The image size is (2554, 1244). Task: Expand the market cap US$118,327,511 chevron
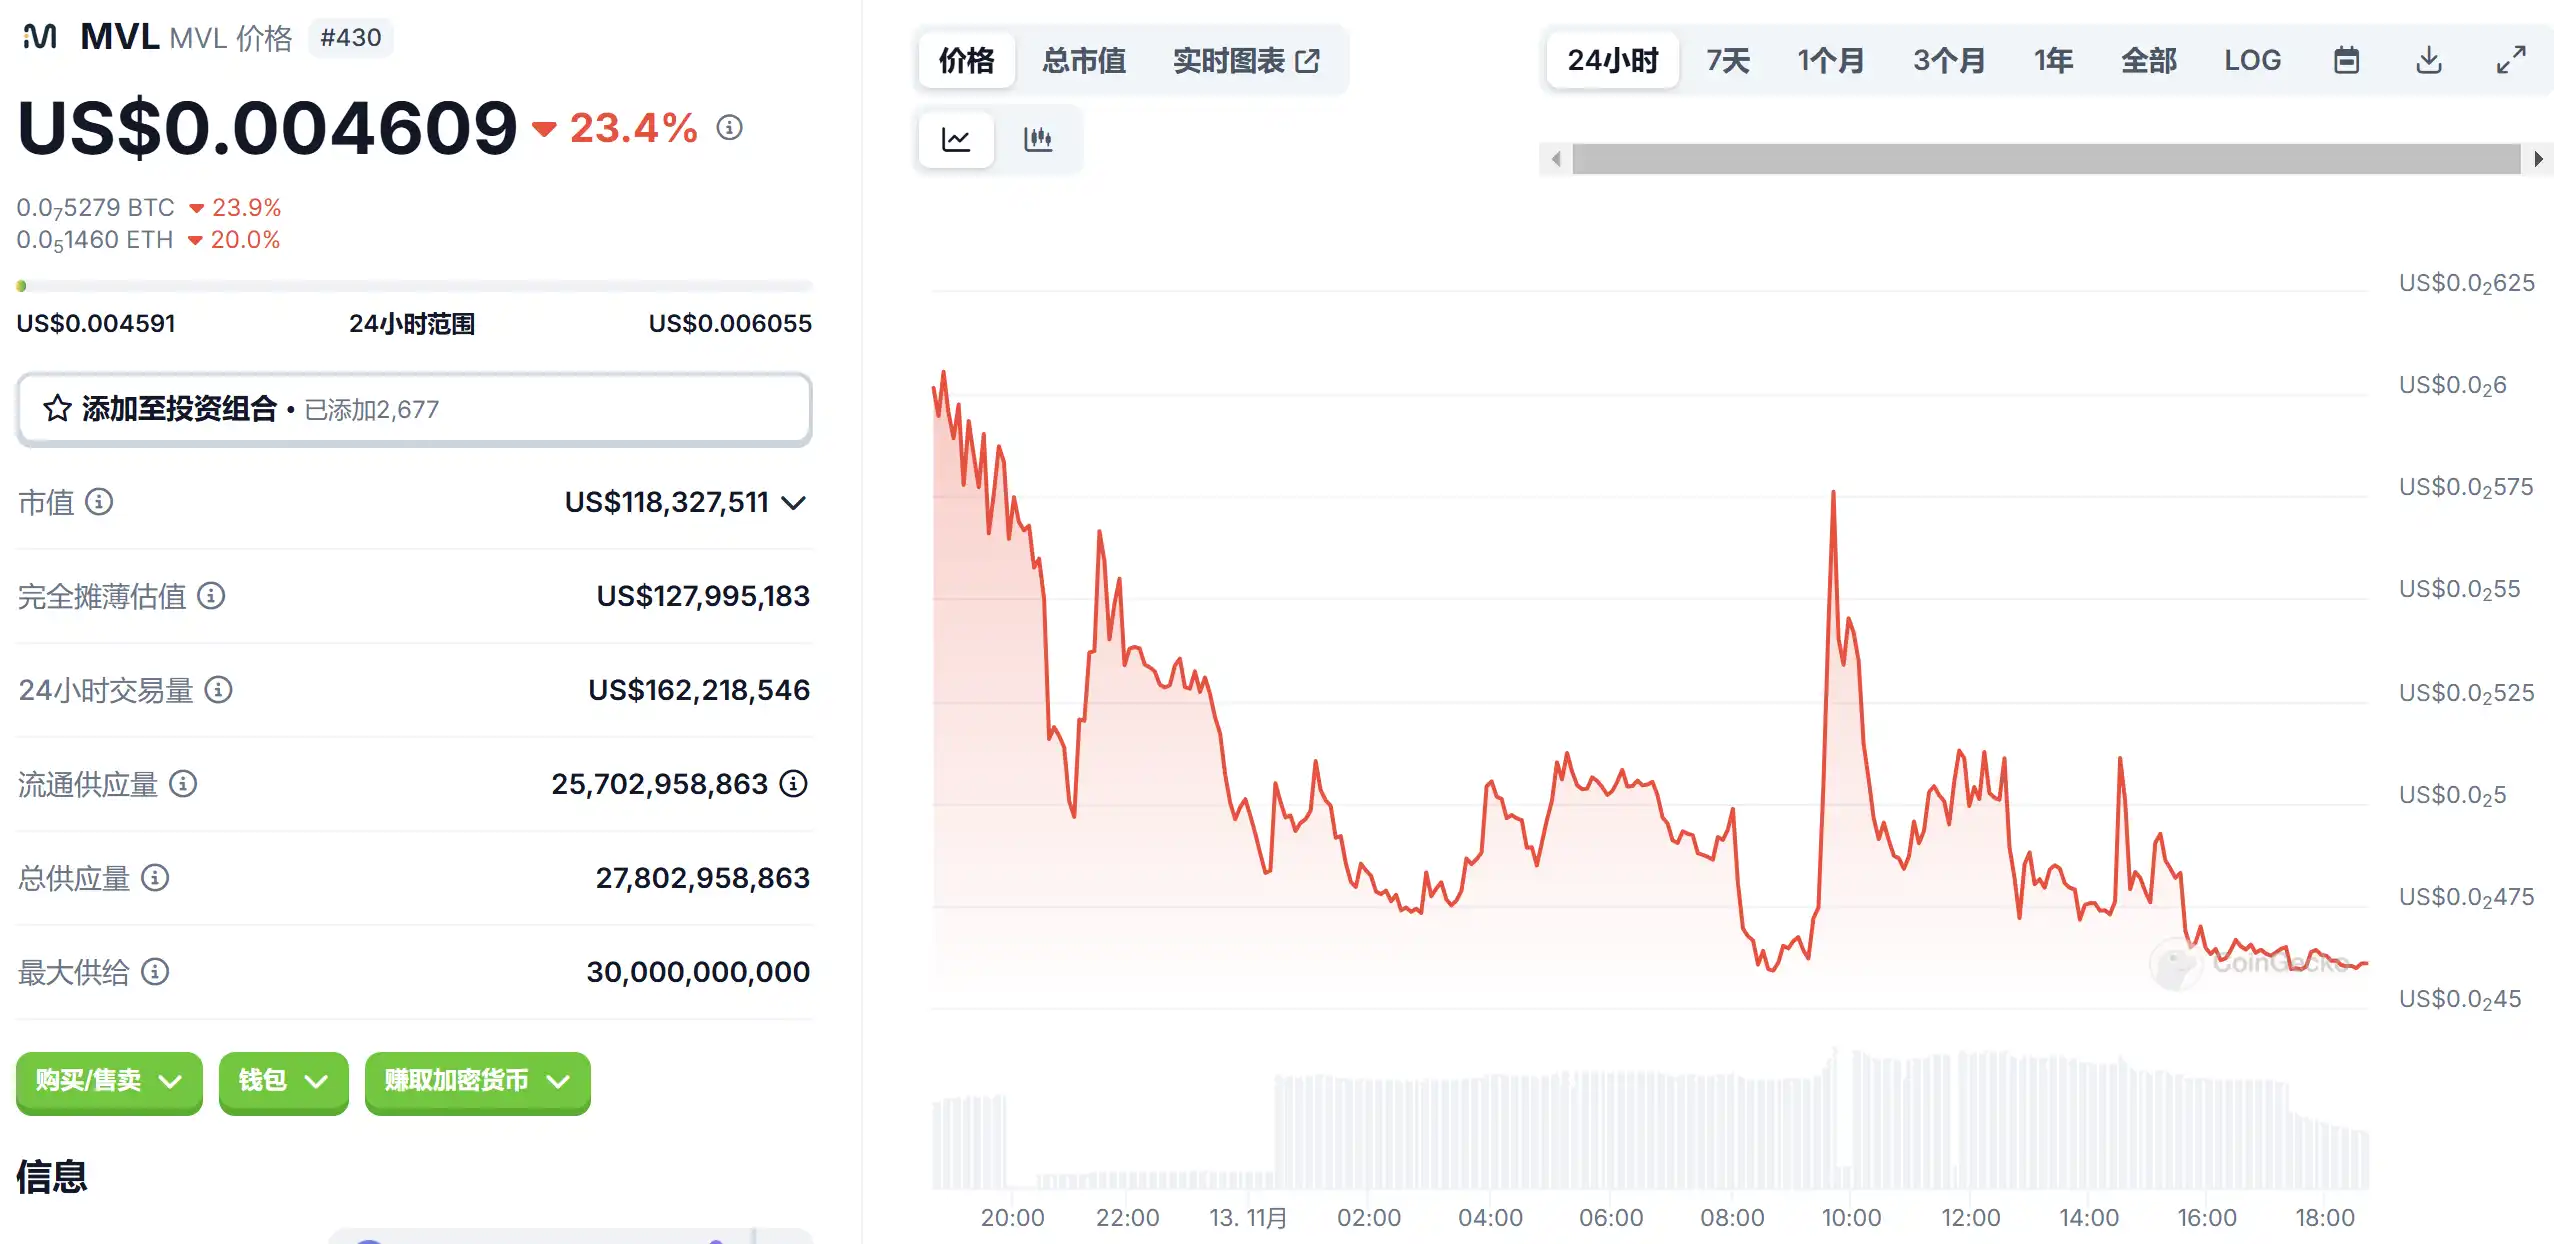pos(794,502)
